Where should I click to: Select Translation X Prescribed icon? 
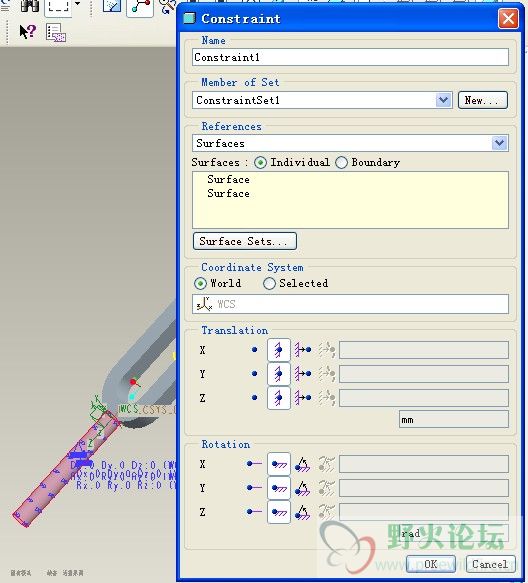point(303,350)
